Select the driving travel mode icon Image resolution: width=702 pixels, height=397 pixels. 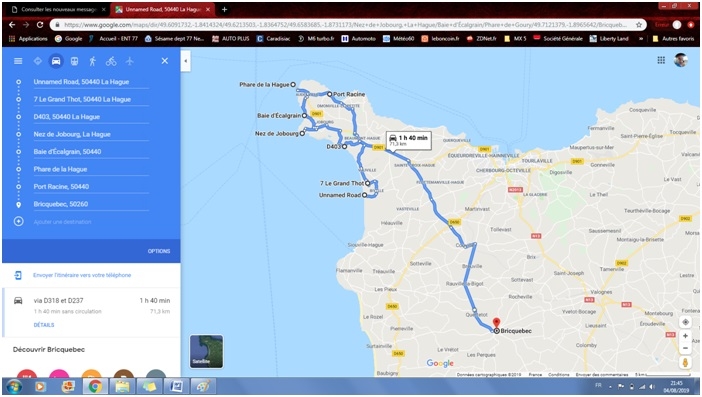(x=56, y=61)
